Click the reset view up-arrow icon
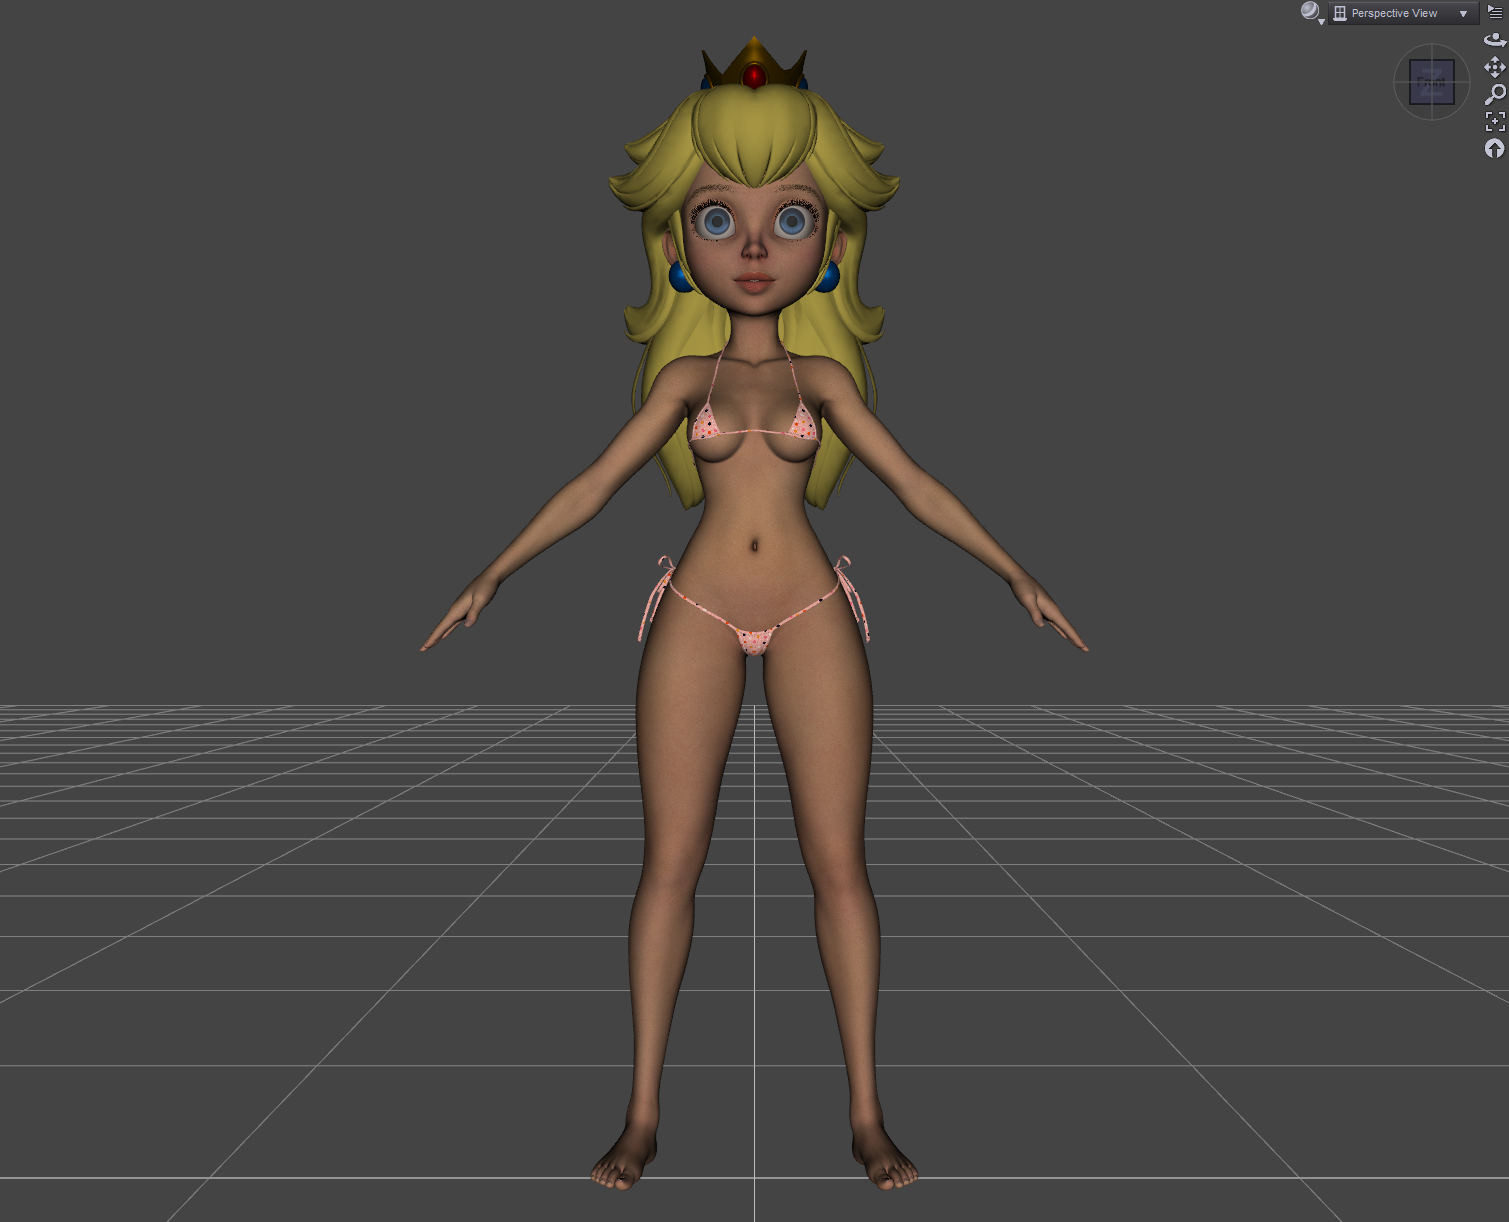 click(x=1495, y=148)
